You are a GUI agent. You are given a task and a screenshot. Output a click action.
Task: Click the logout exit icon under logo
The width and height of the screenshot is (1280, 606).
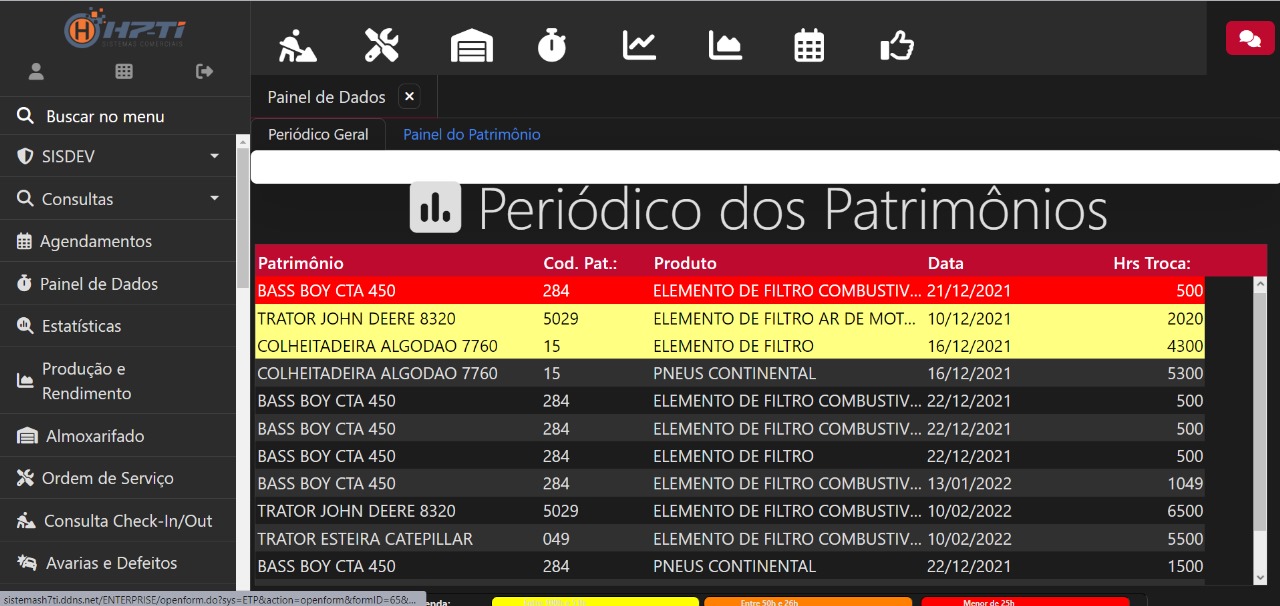(x=205, y=71)
